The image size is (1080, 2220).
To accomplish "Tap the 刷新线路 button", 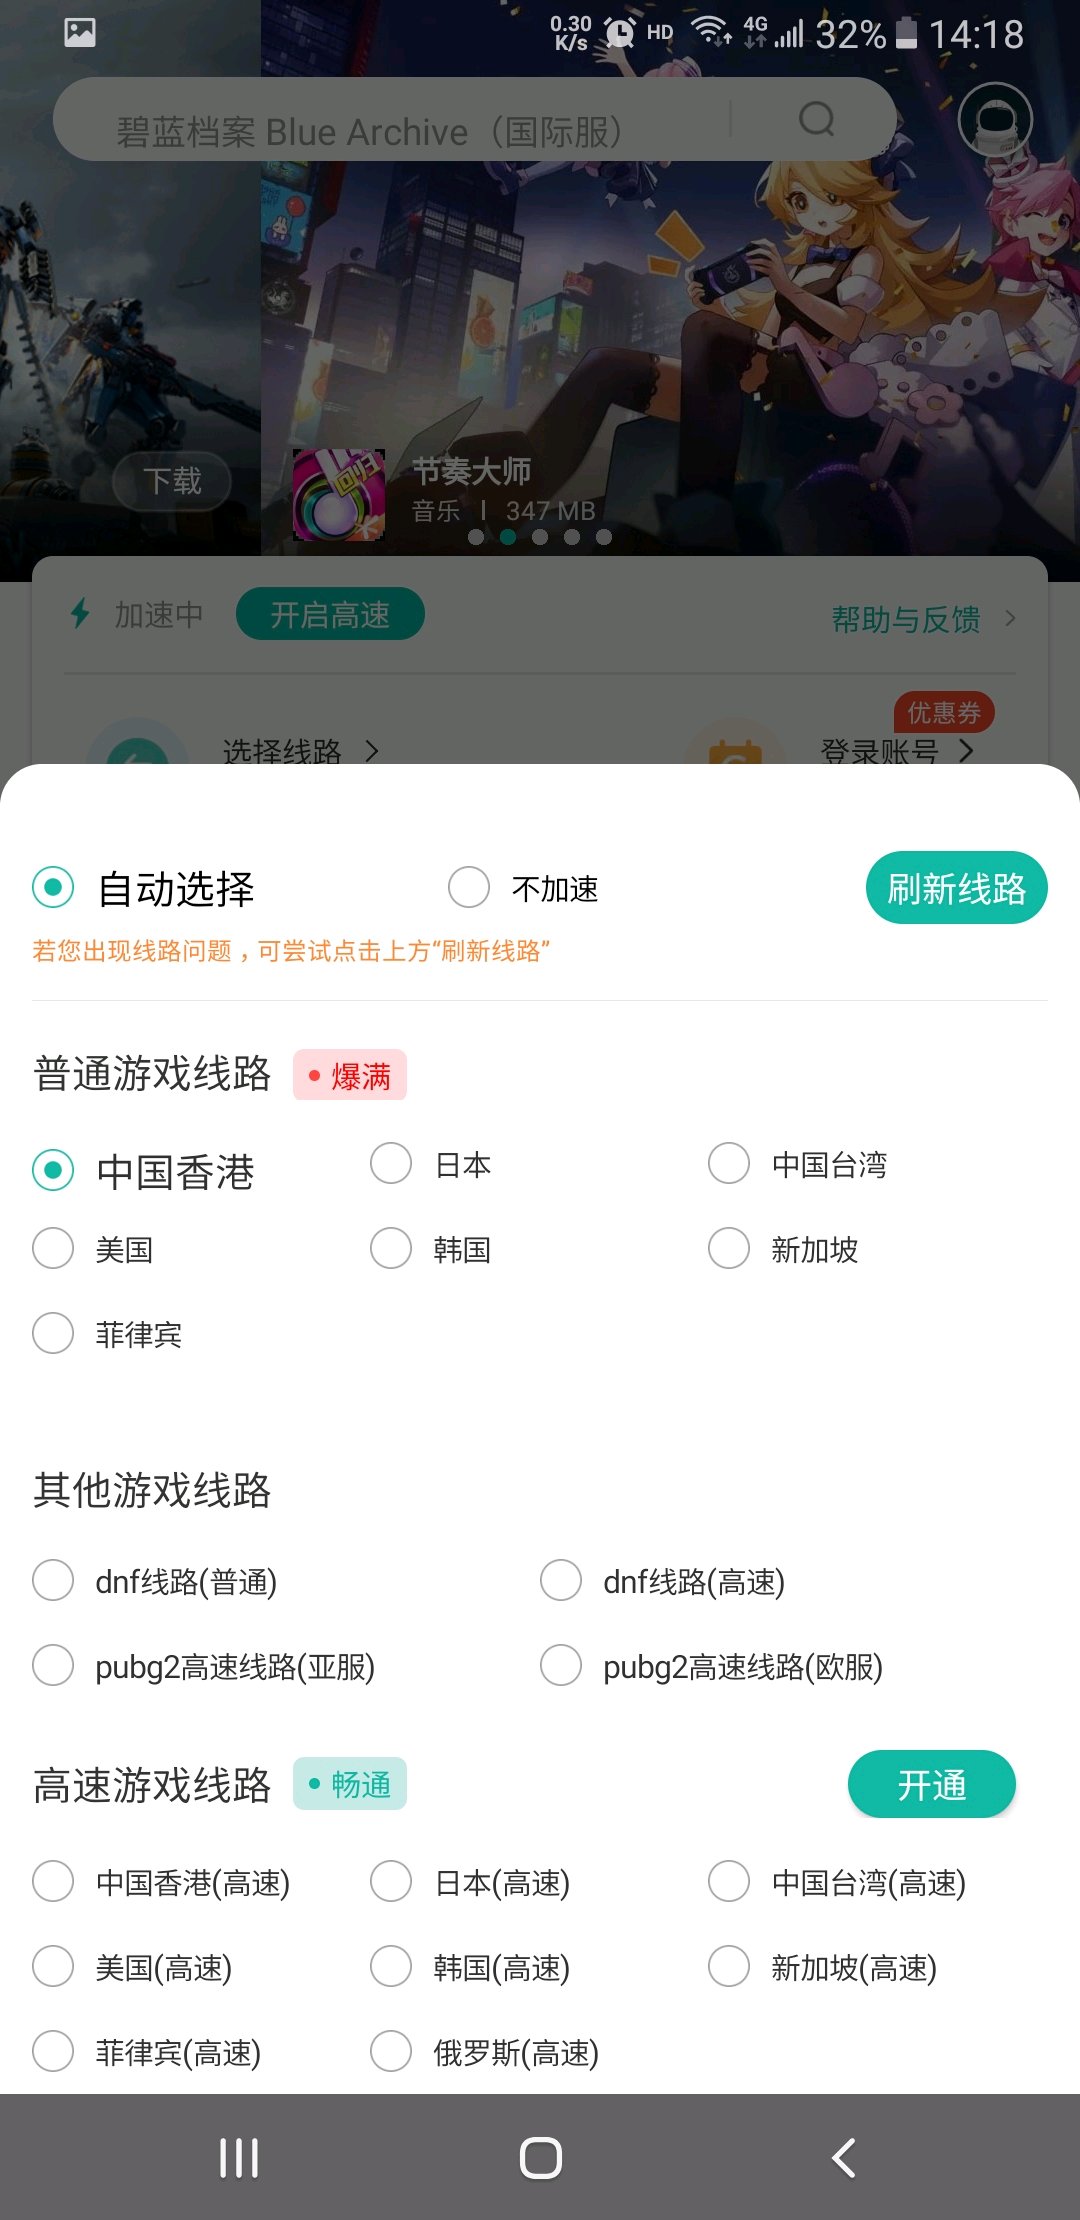I will (x=957, y=888).
